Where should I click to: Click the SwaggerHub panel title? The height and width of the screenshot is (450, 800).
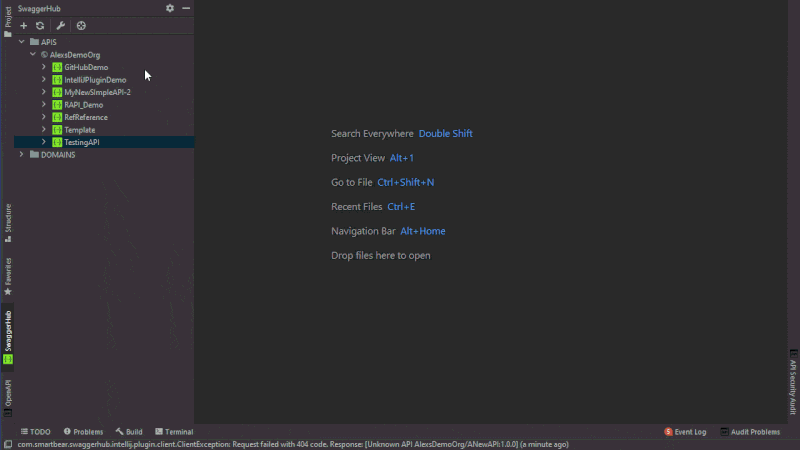(x=39, y=9)
